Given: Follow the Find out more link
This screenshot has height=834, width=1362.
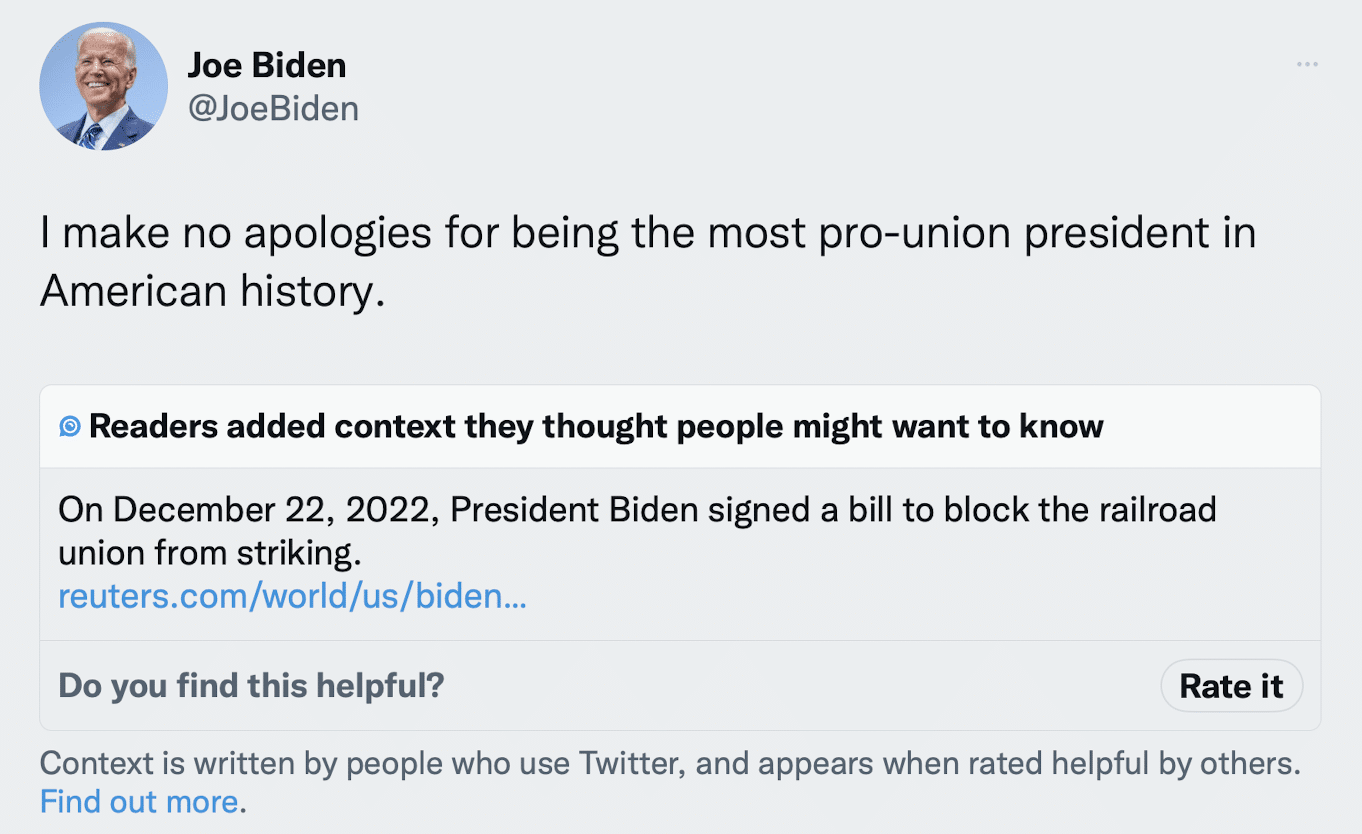Looking at the screenshot, I should tap(139, 801).
